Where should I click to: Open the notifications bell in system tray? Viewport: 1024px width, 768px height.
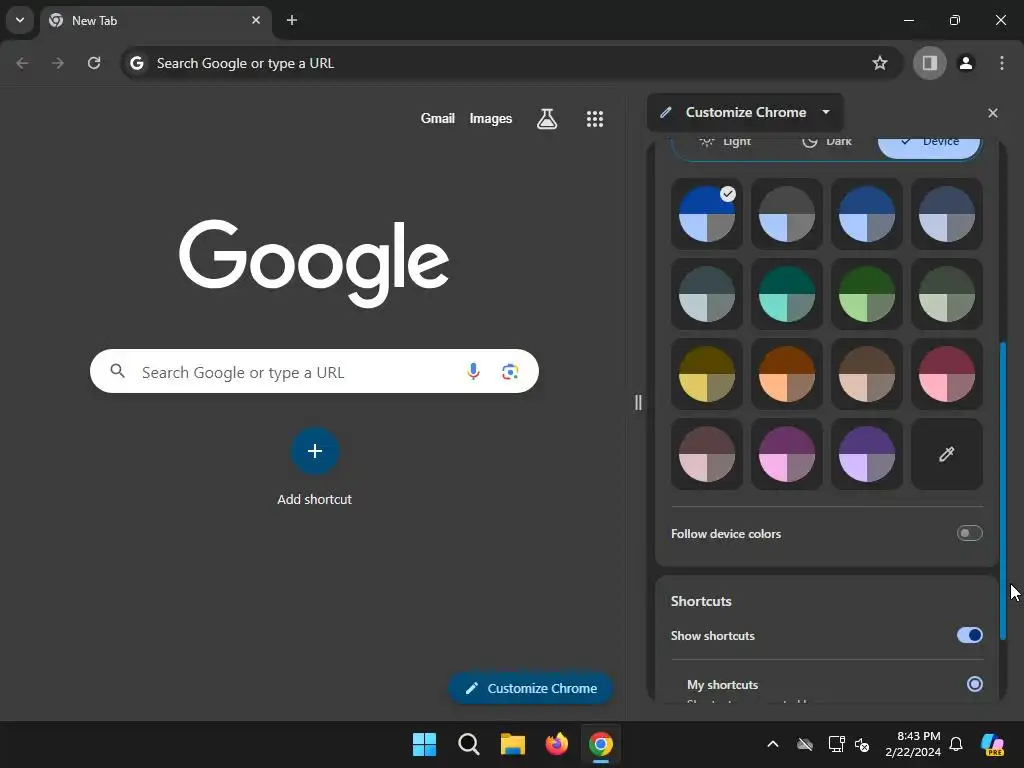(x=955, y=744)
